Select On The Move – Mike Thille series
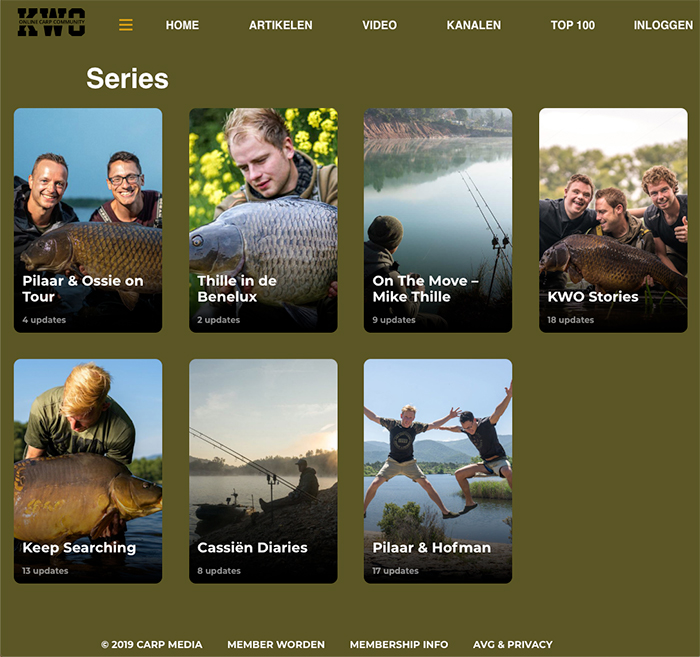 click(x=438, y=220)
